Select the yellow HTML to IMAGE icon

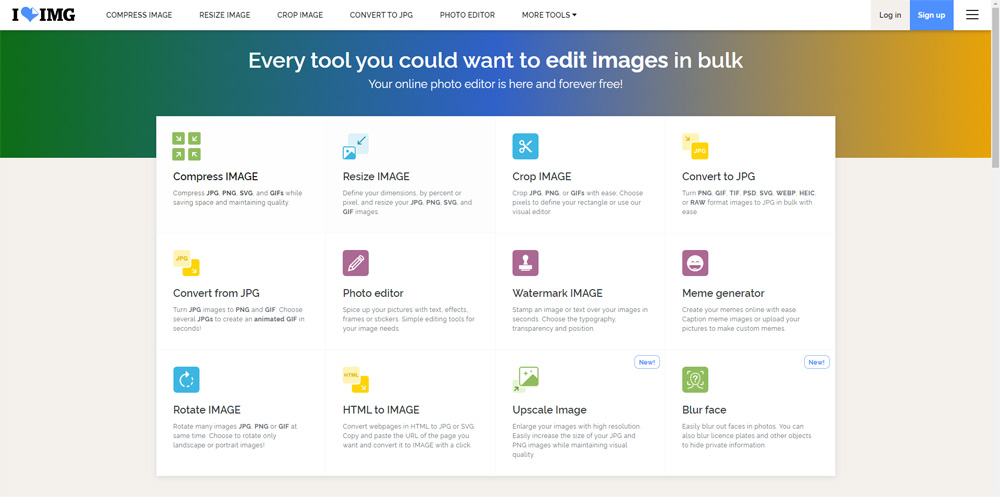pos(355,380)
